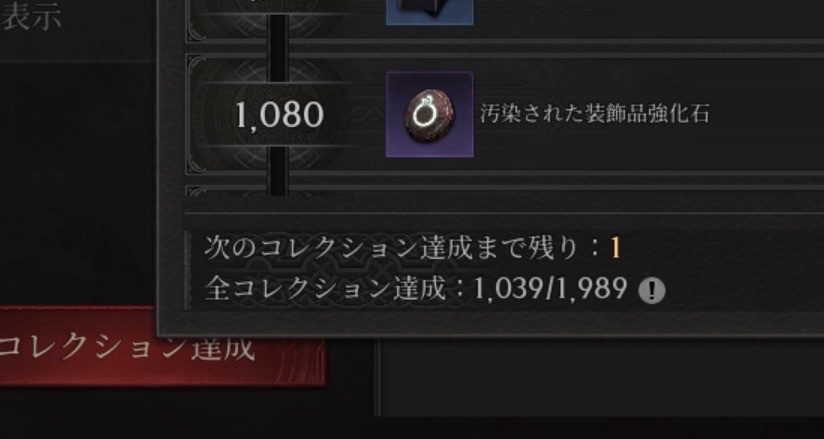Click the 汚染された装飾品強化石 item name
Screen dimensions: 824x439
[x=594, y=114]
